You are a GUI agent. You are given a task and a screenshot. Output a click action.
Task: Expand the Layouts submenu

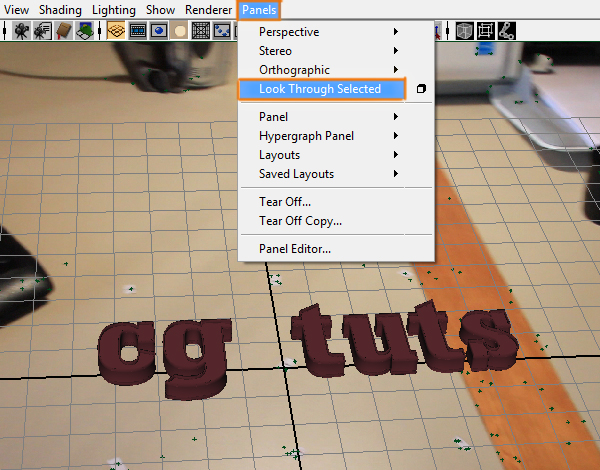click(x=329, y=155)
